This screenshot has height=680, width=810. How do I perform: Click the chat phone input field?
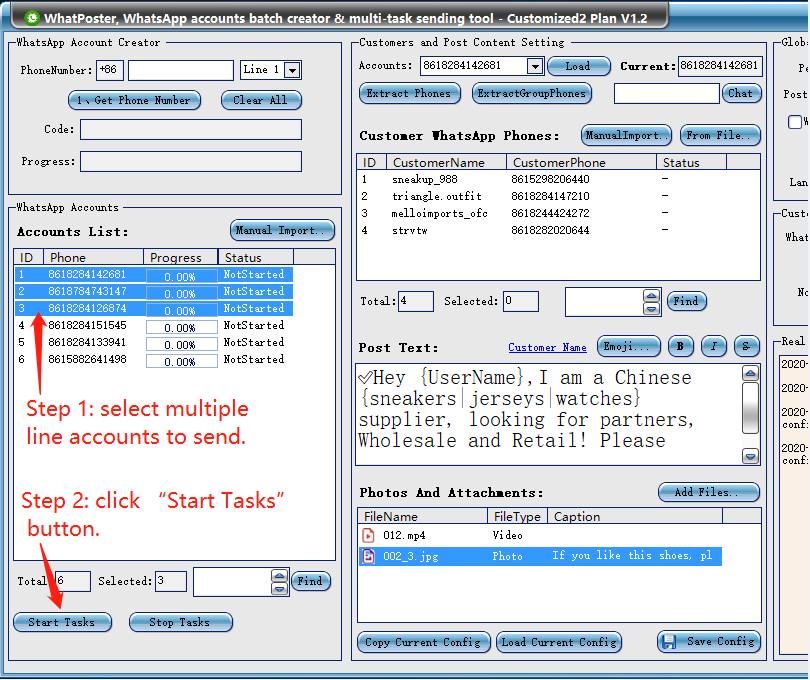666,94
